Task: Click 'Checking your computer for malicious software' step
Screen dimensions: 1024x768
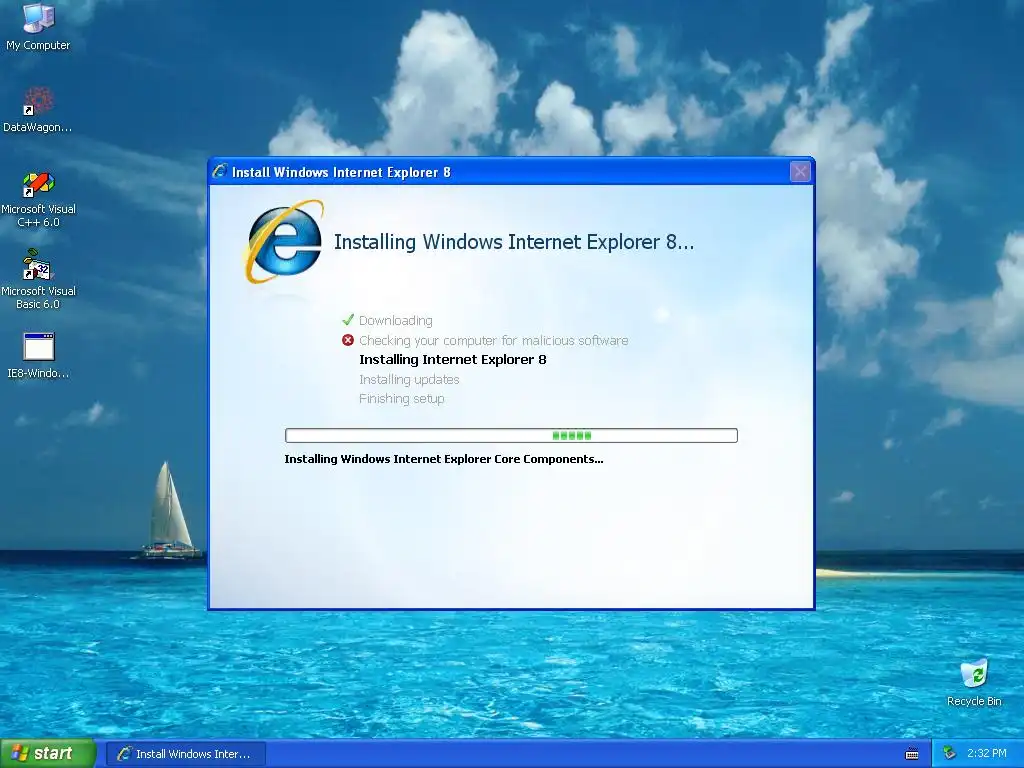Action: tap(494, 340)
